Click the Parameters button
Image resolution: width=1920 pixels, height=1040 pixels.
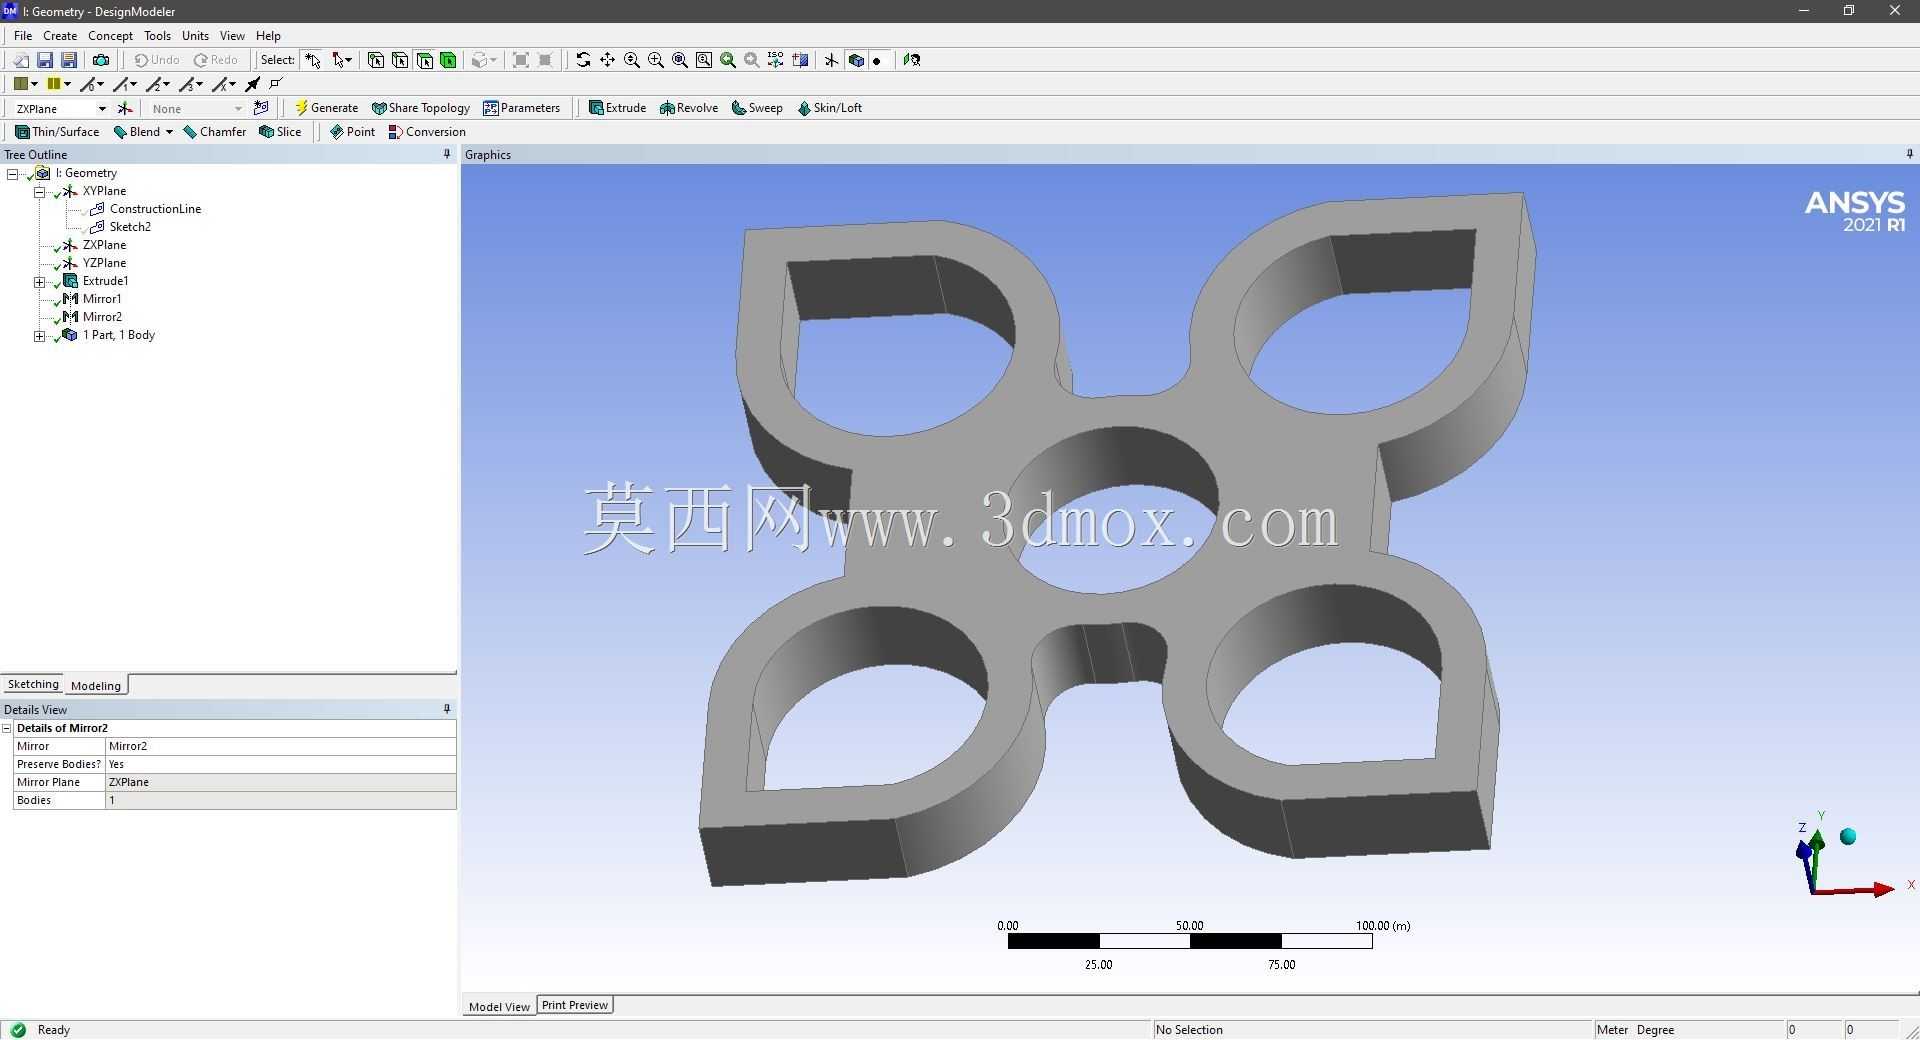point(522,108)
